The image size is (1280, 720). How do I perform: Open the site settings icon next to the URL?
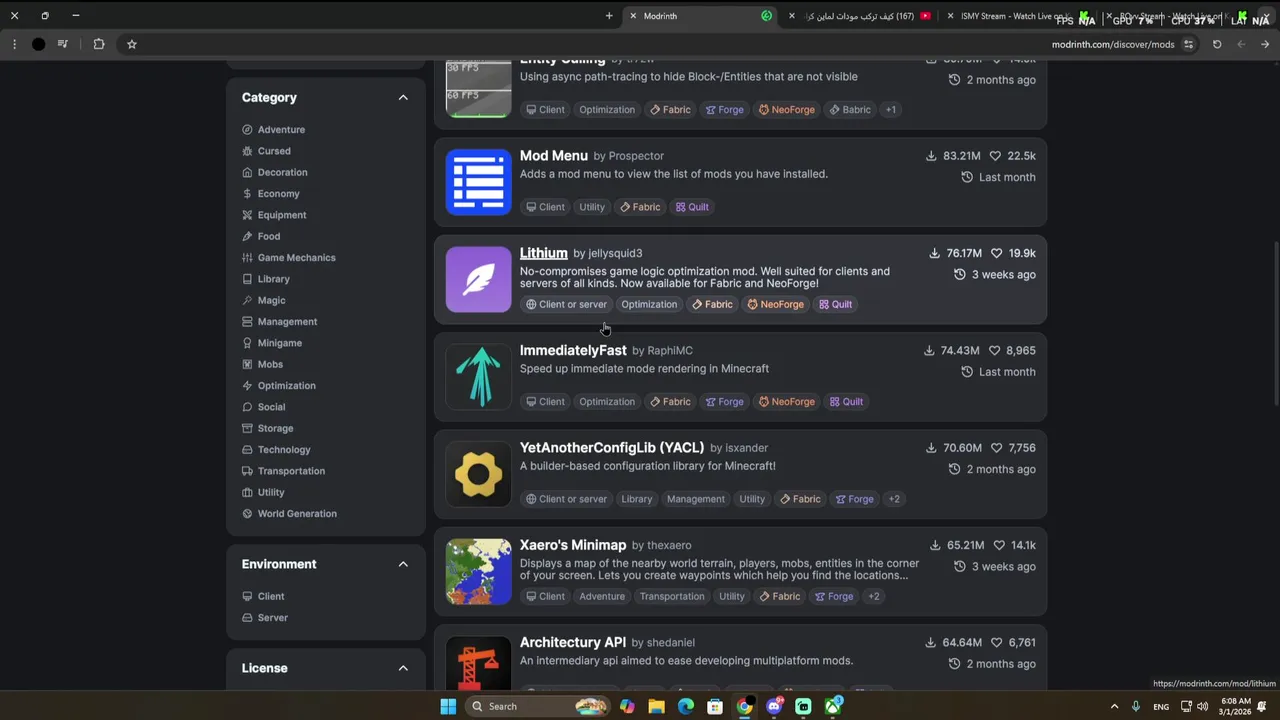point(1188,44)
